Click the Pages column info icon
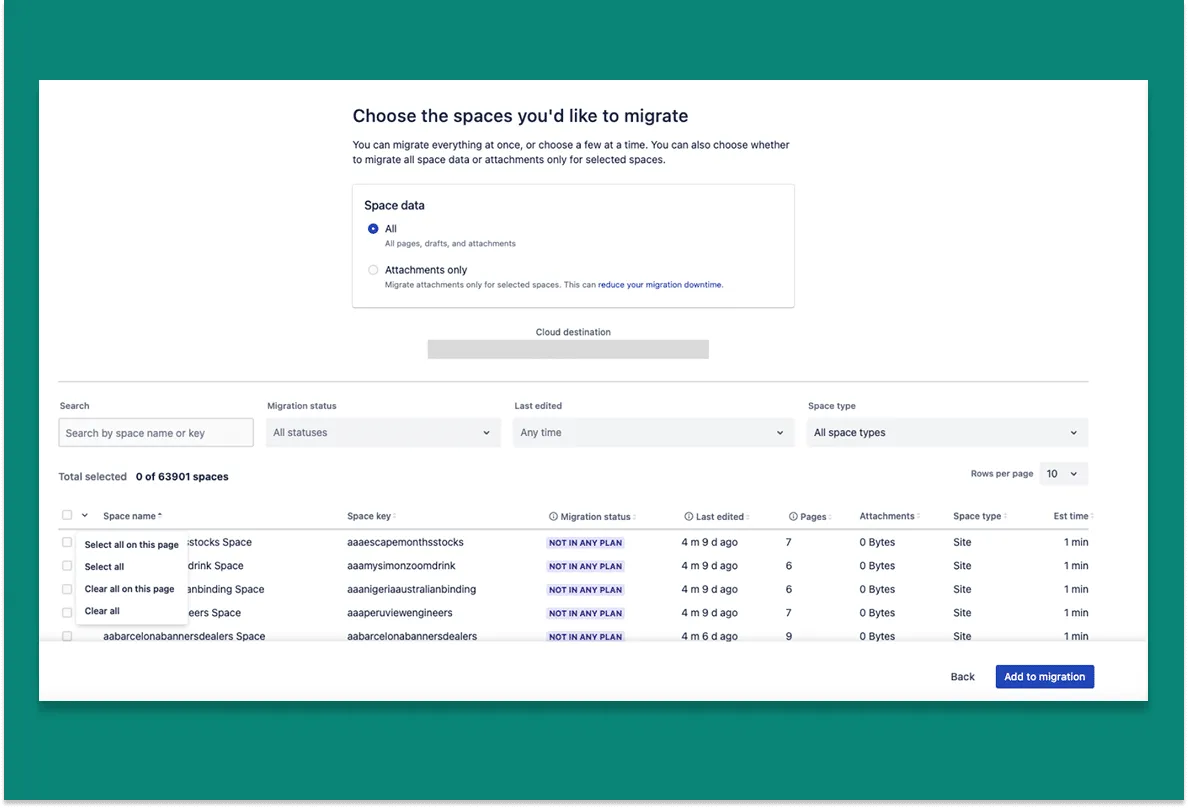The image size is (1188, 808). pos(793,517)
